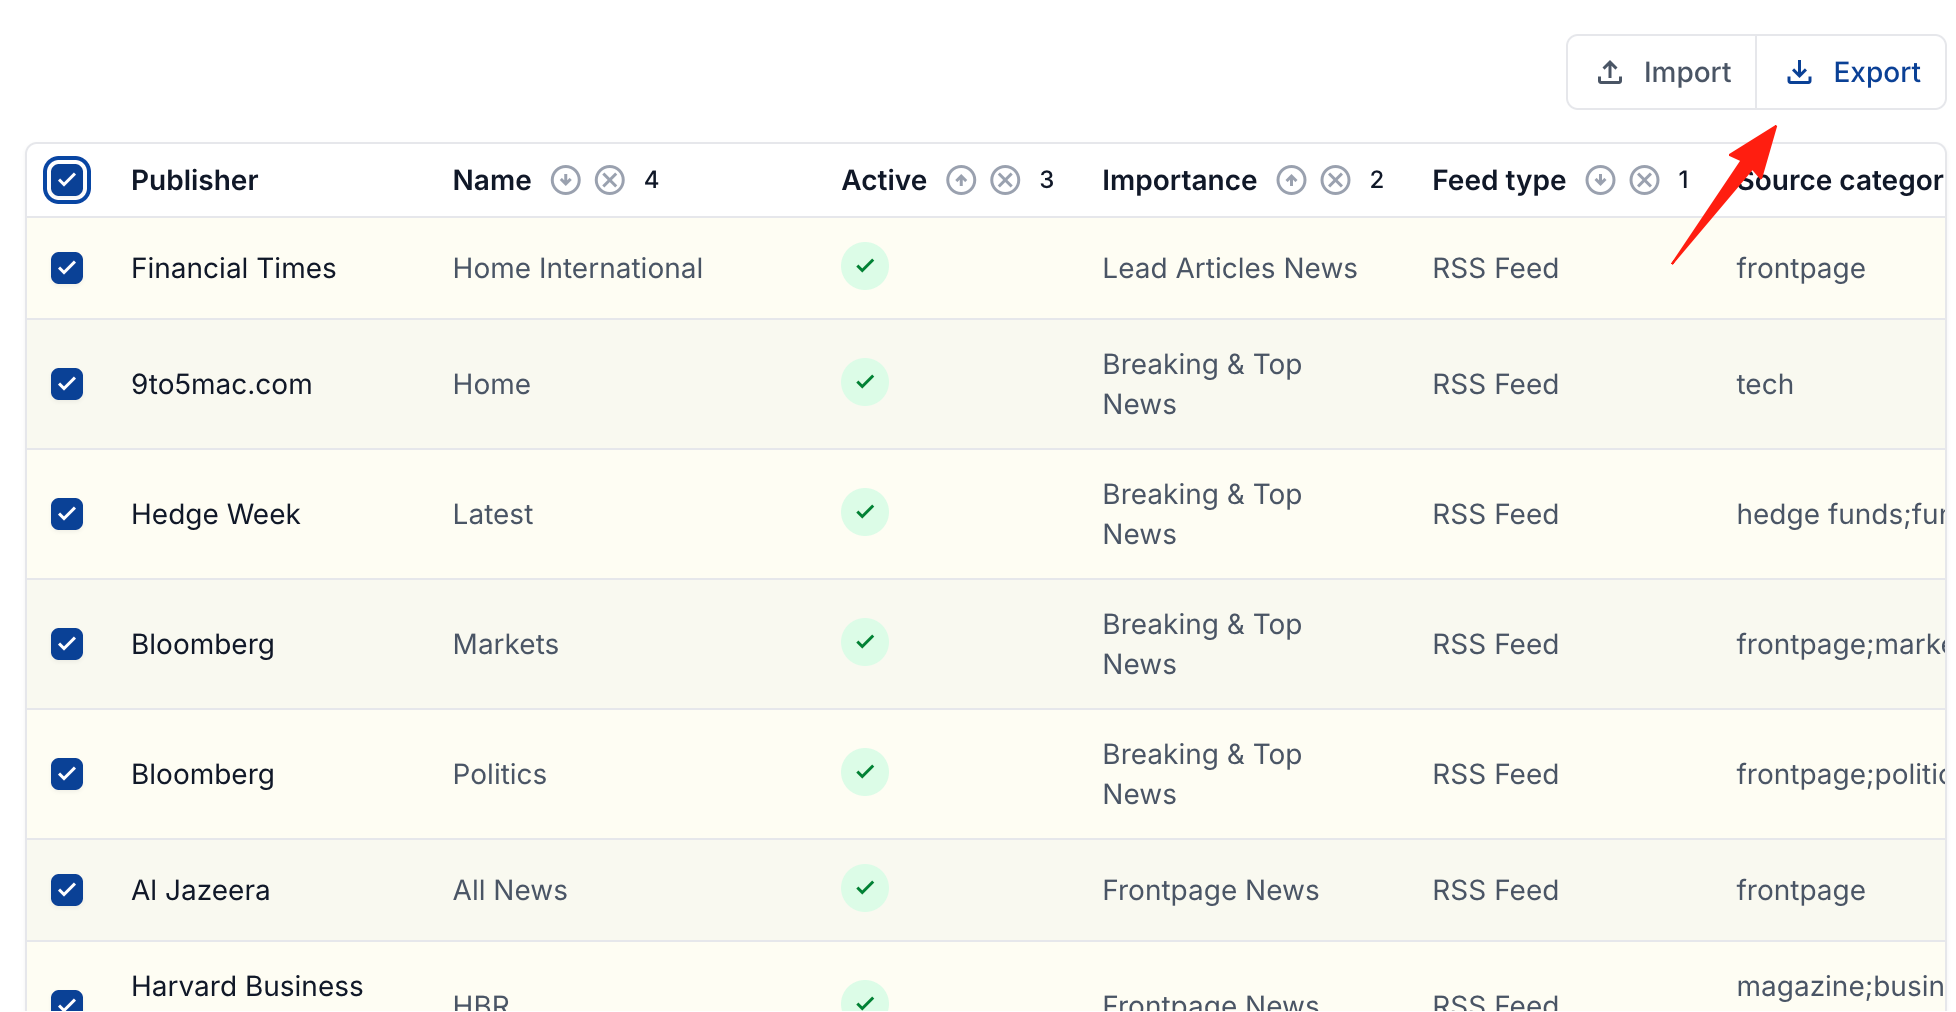This screenshot has width=1956, height=1012.
Task: Uncheck the Financial Times row checkbox
Action: 67,268
